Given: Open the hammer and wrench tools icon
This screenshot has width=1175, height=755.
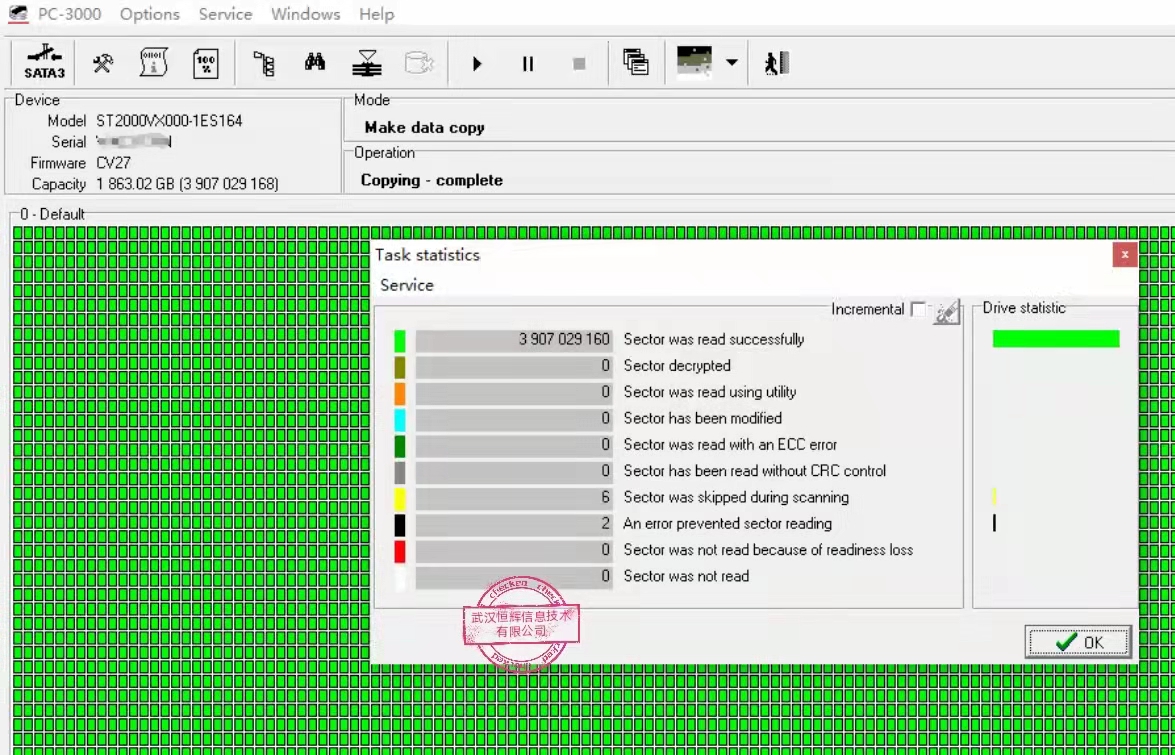Looking at the screenshot, I should (103, 63).
